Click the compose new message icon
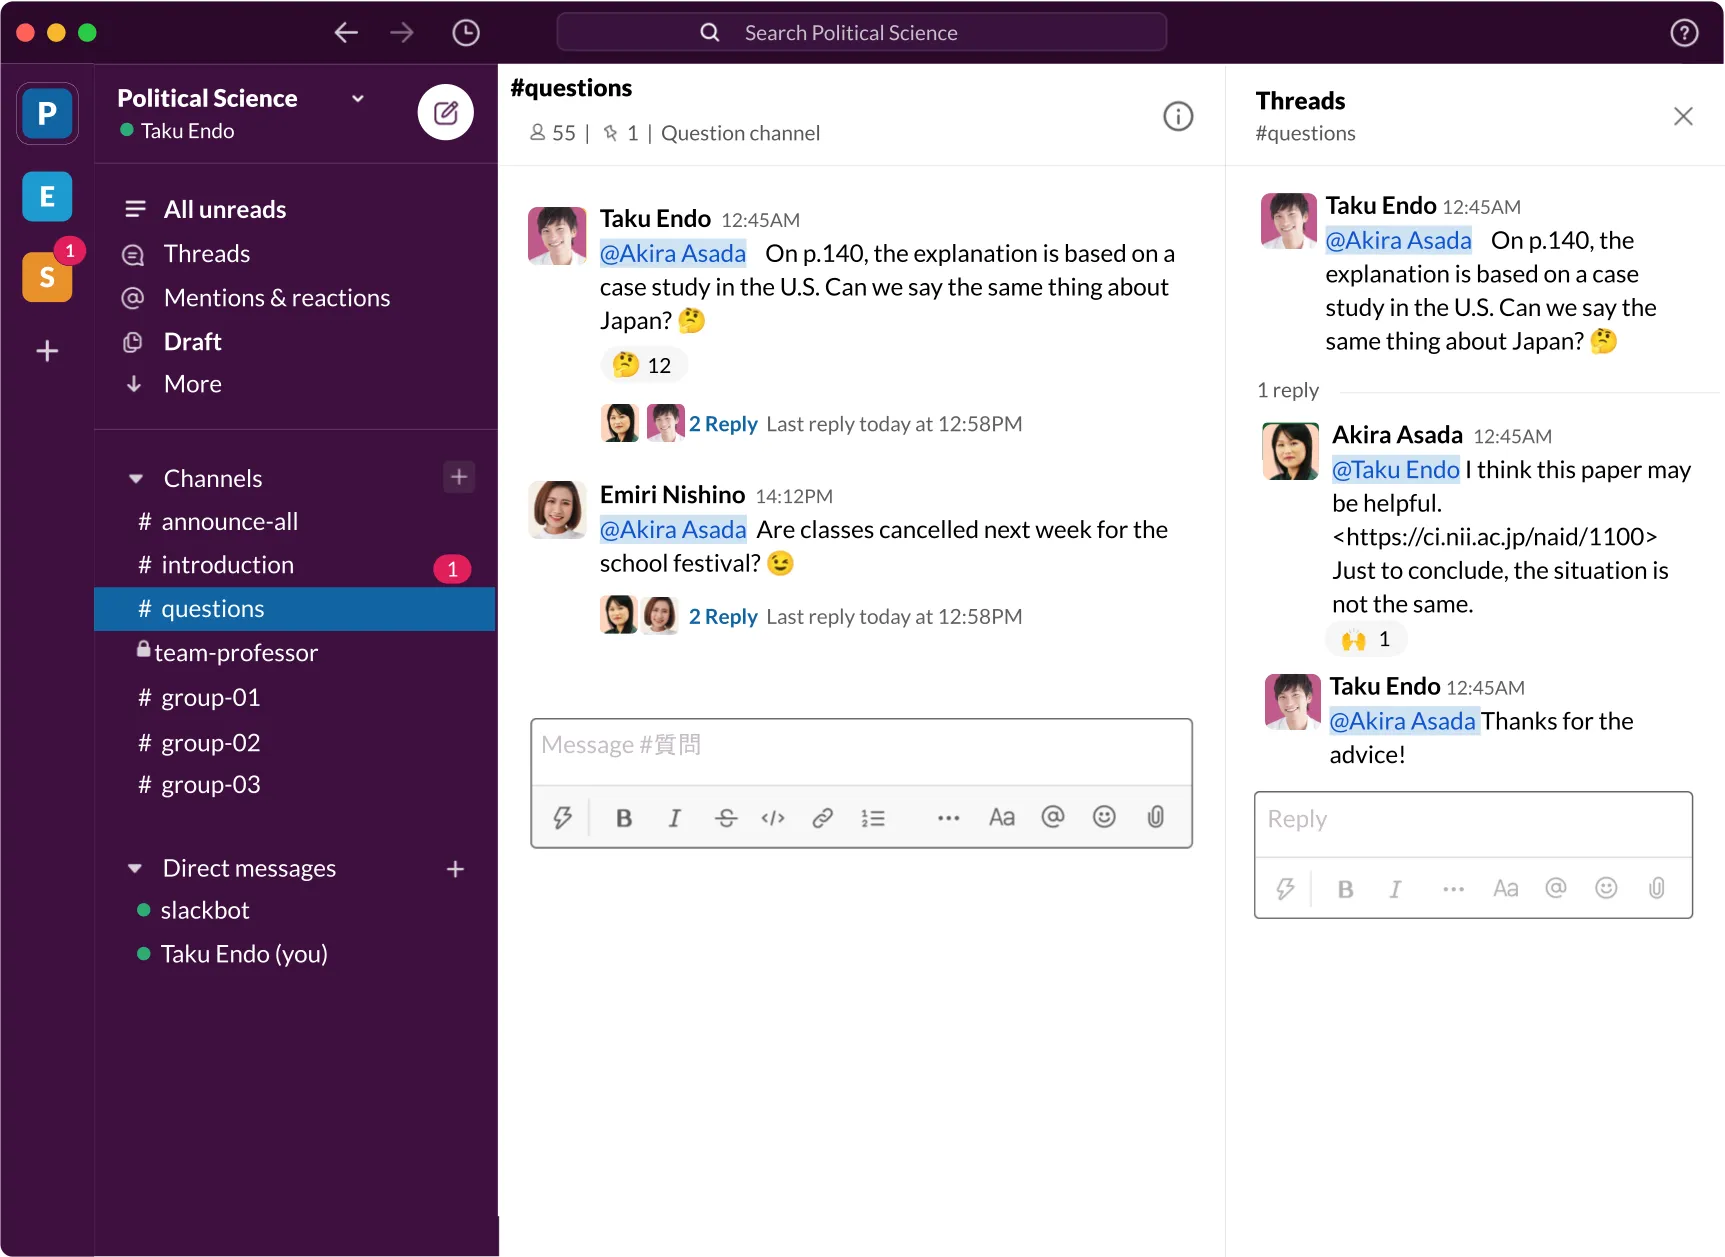 [x=445, y=113]
